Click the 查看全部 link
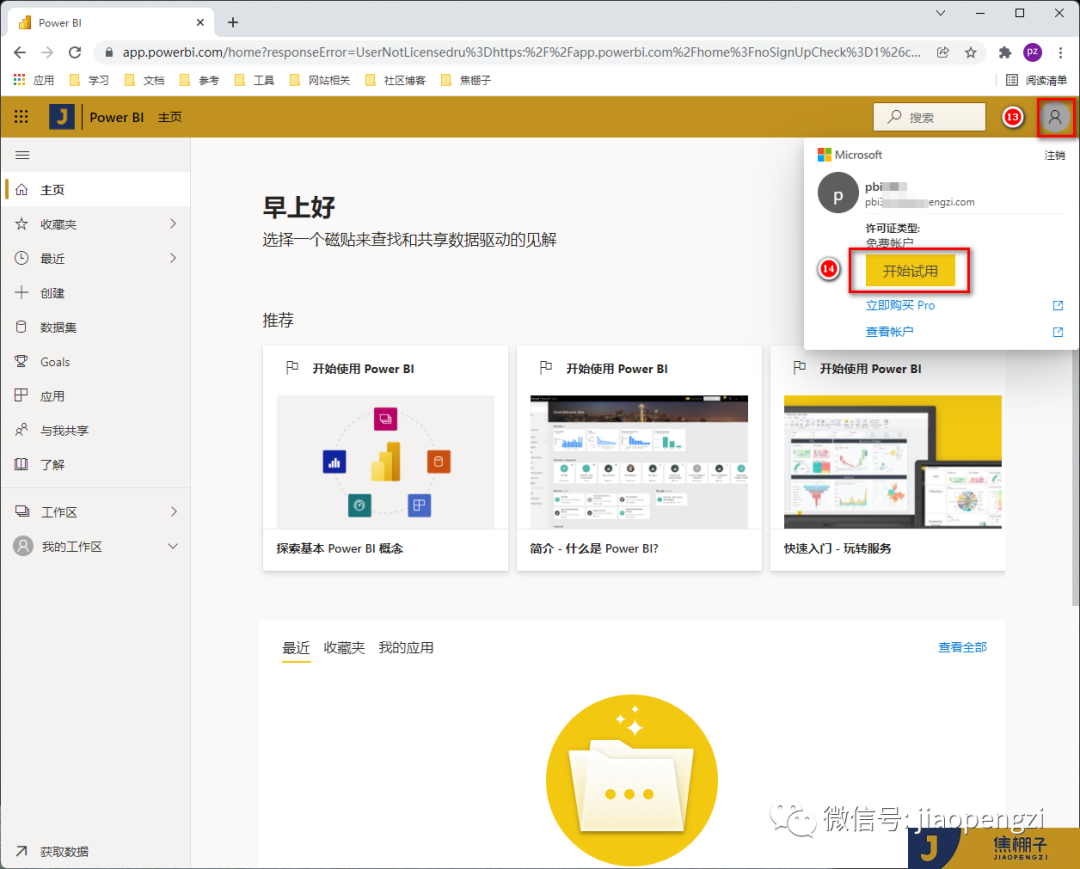The image size is (1080, 869). [962, 647]
